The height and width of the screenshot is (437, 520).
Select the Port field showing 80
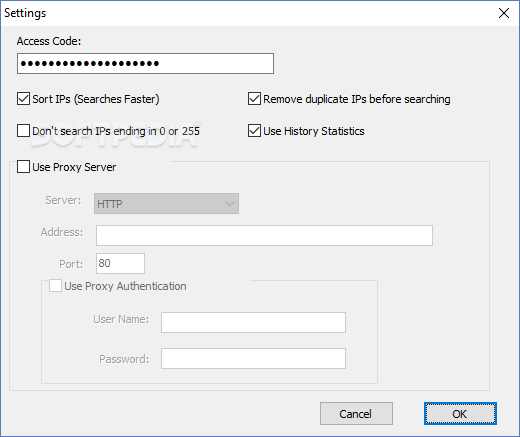point(120,264)
